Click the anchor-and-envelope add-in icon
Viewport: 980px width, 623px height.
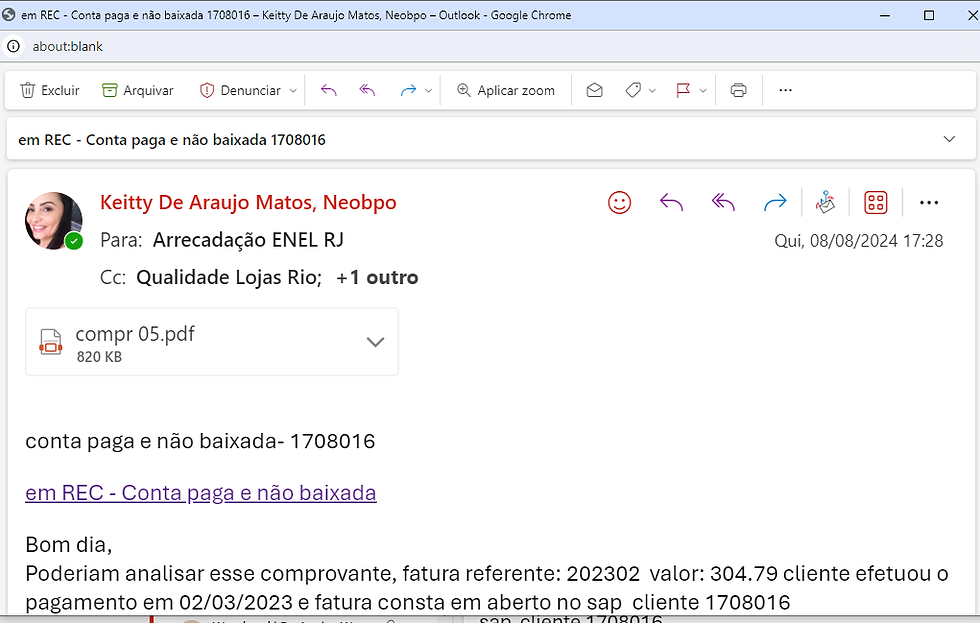point(825,202)
